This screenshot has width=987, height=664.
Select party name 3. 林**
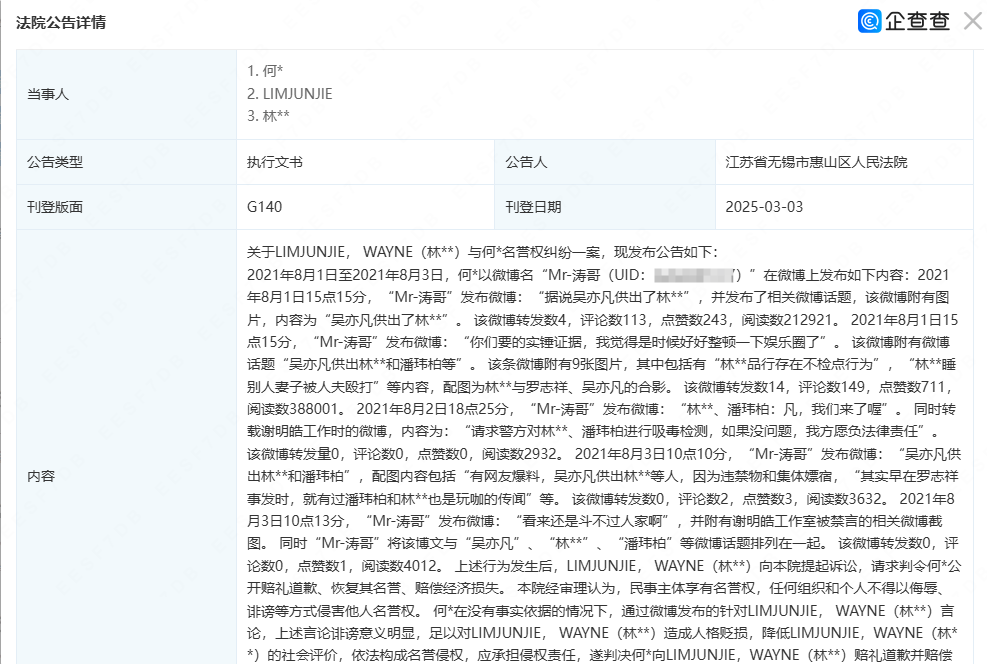pyautogui.click(x=268, y=116)
